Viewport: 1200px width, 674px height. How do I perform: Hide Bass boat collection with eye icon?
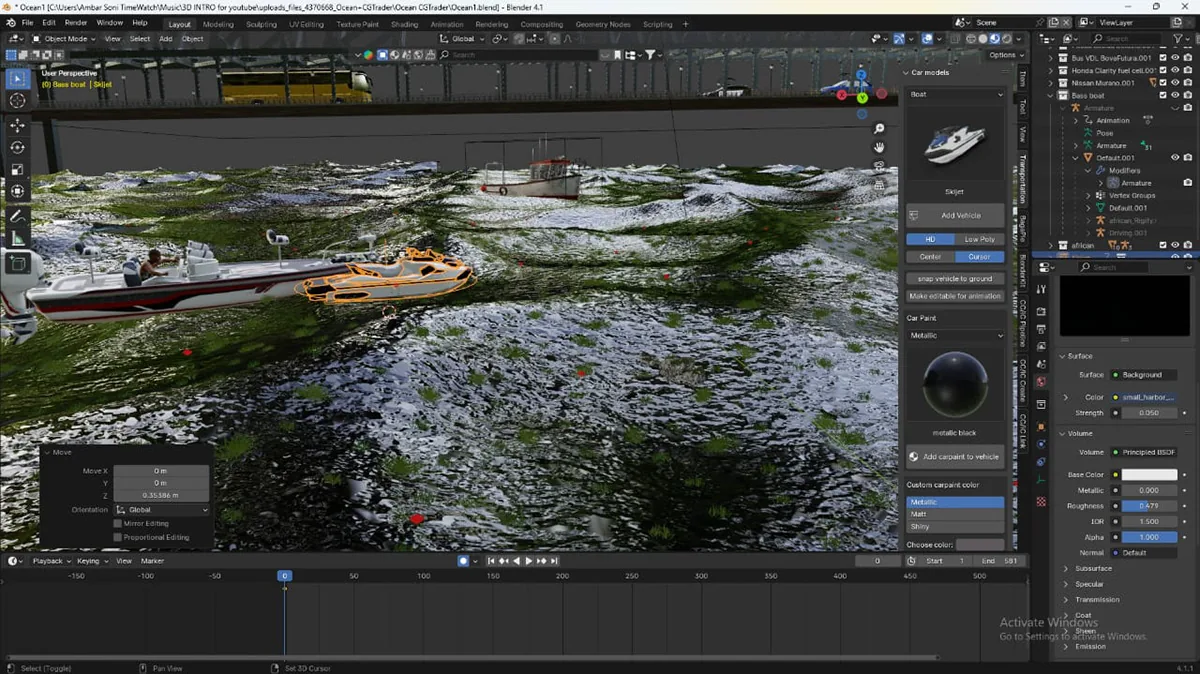pyautogui.click(x=1175, y=96)
